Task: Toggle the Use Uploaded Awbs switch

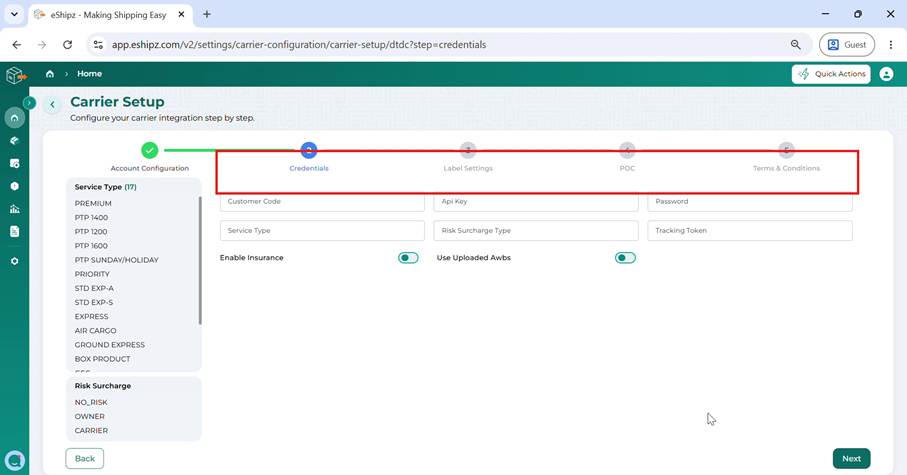Action: pyautogui.click(x=625, y=258)
